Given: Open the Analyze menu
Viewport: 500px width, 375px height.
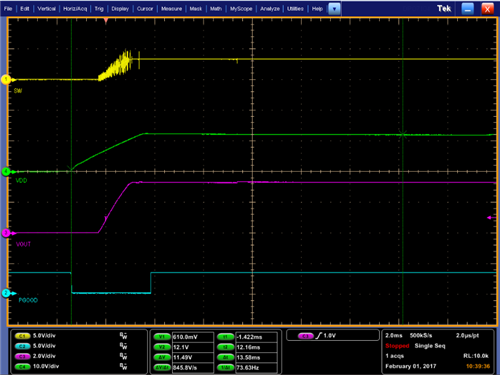Looking at the screenshot, I should (270, 9).
